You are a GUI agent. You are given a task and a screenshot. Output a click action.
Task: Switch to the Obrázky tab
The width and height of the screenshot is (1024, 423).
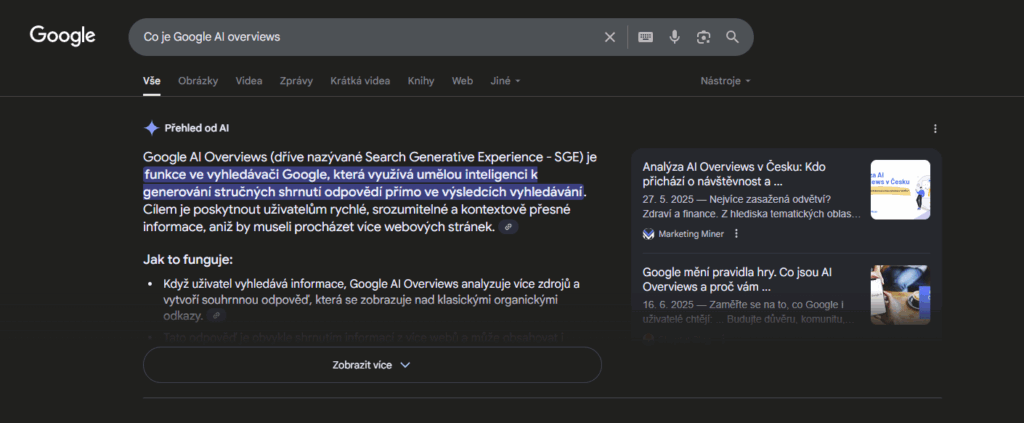(x=198, y=81)
